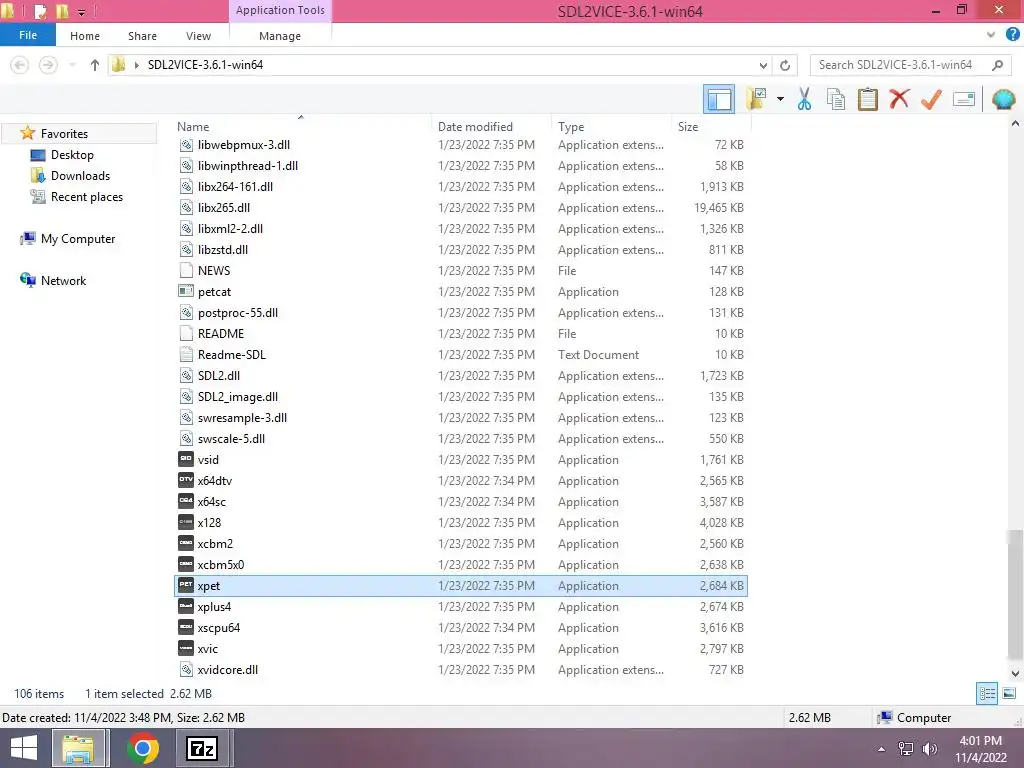
Task: Open Google Chrome from the taskbar
Action: (142, 748)
